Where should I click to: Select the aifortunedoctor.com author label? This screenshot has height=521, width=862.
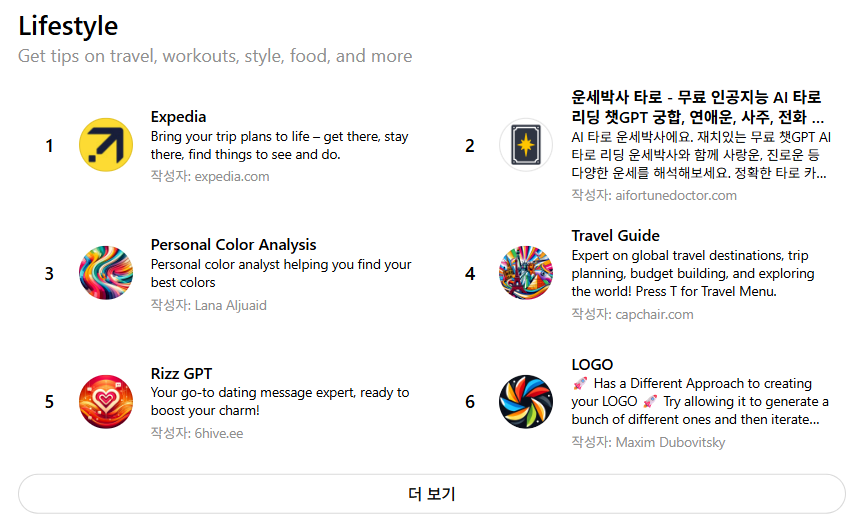654,195
